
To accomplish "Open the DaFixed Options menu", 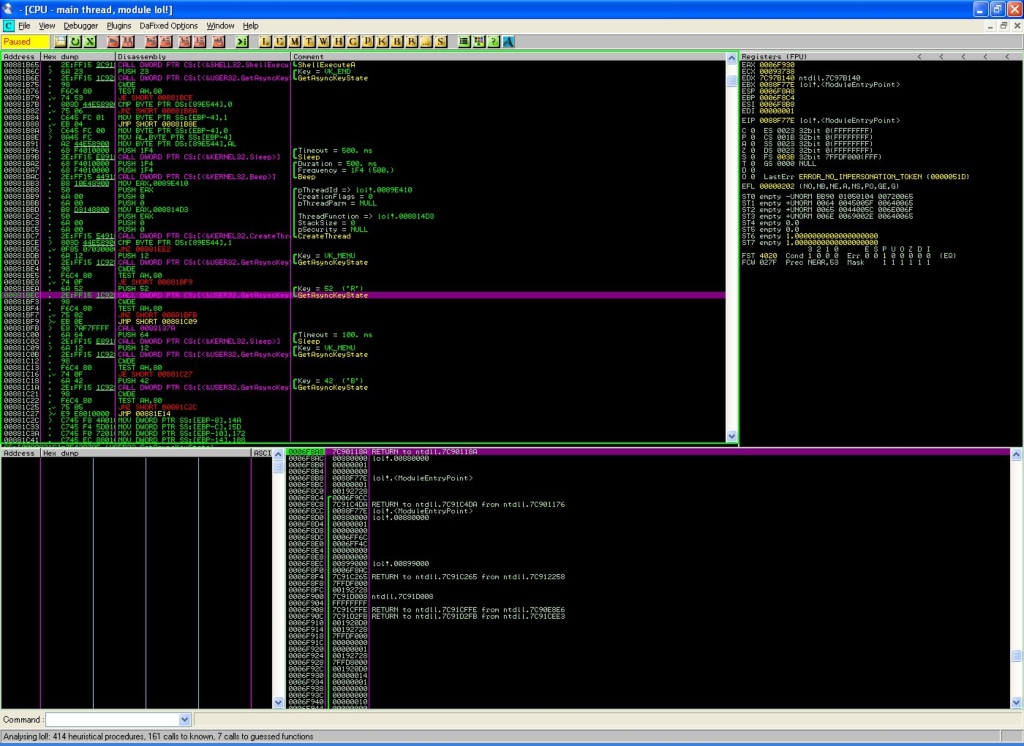I will [x=168, y=26].
